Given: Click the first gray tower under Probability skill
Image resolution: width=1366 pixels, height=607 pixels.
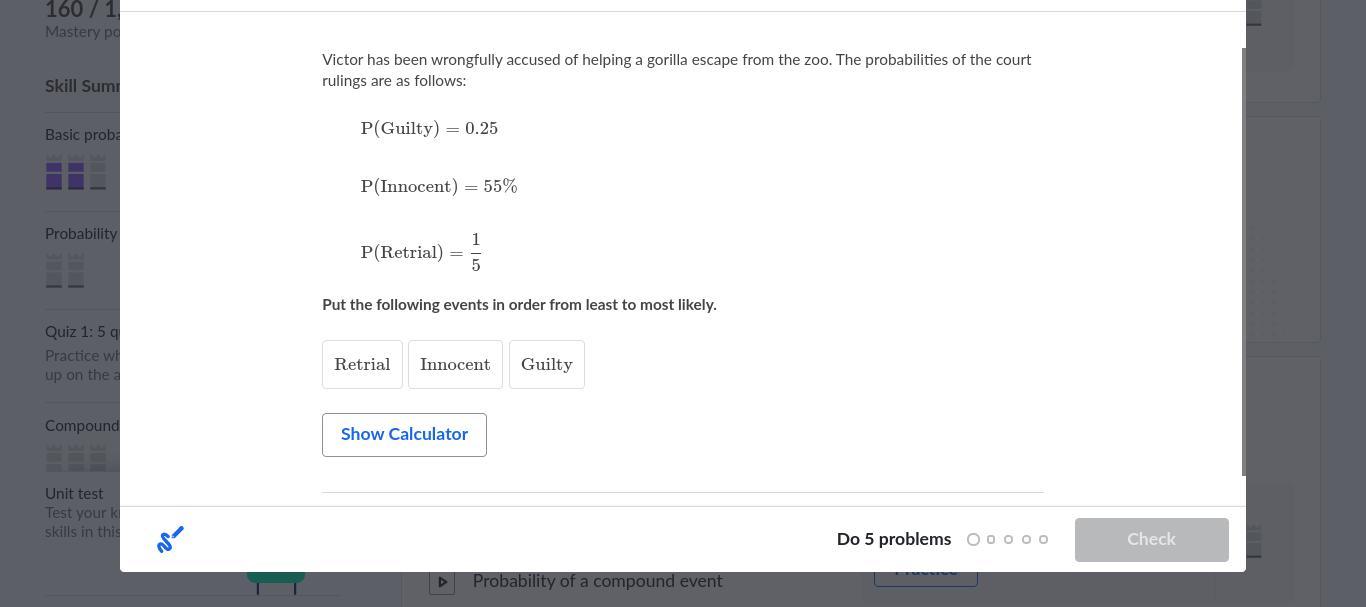Looking at the screenshot, I should (x=54, y=270).
